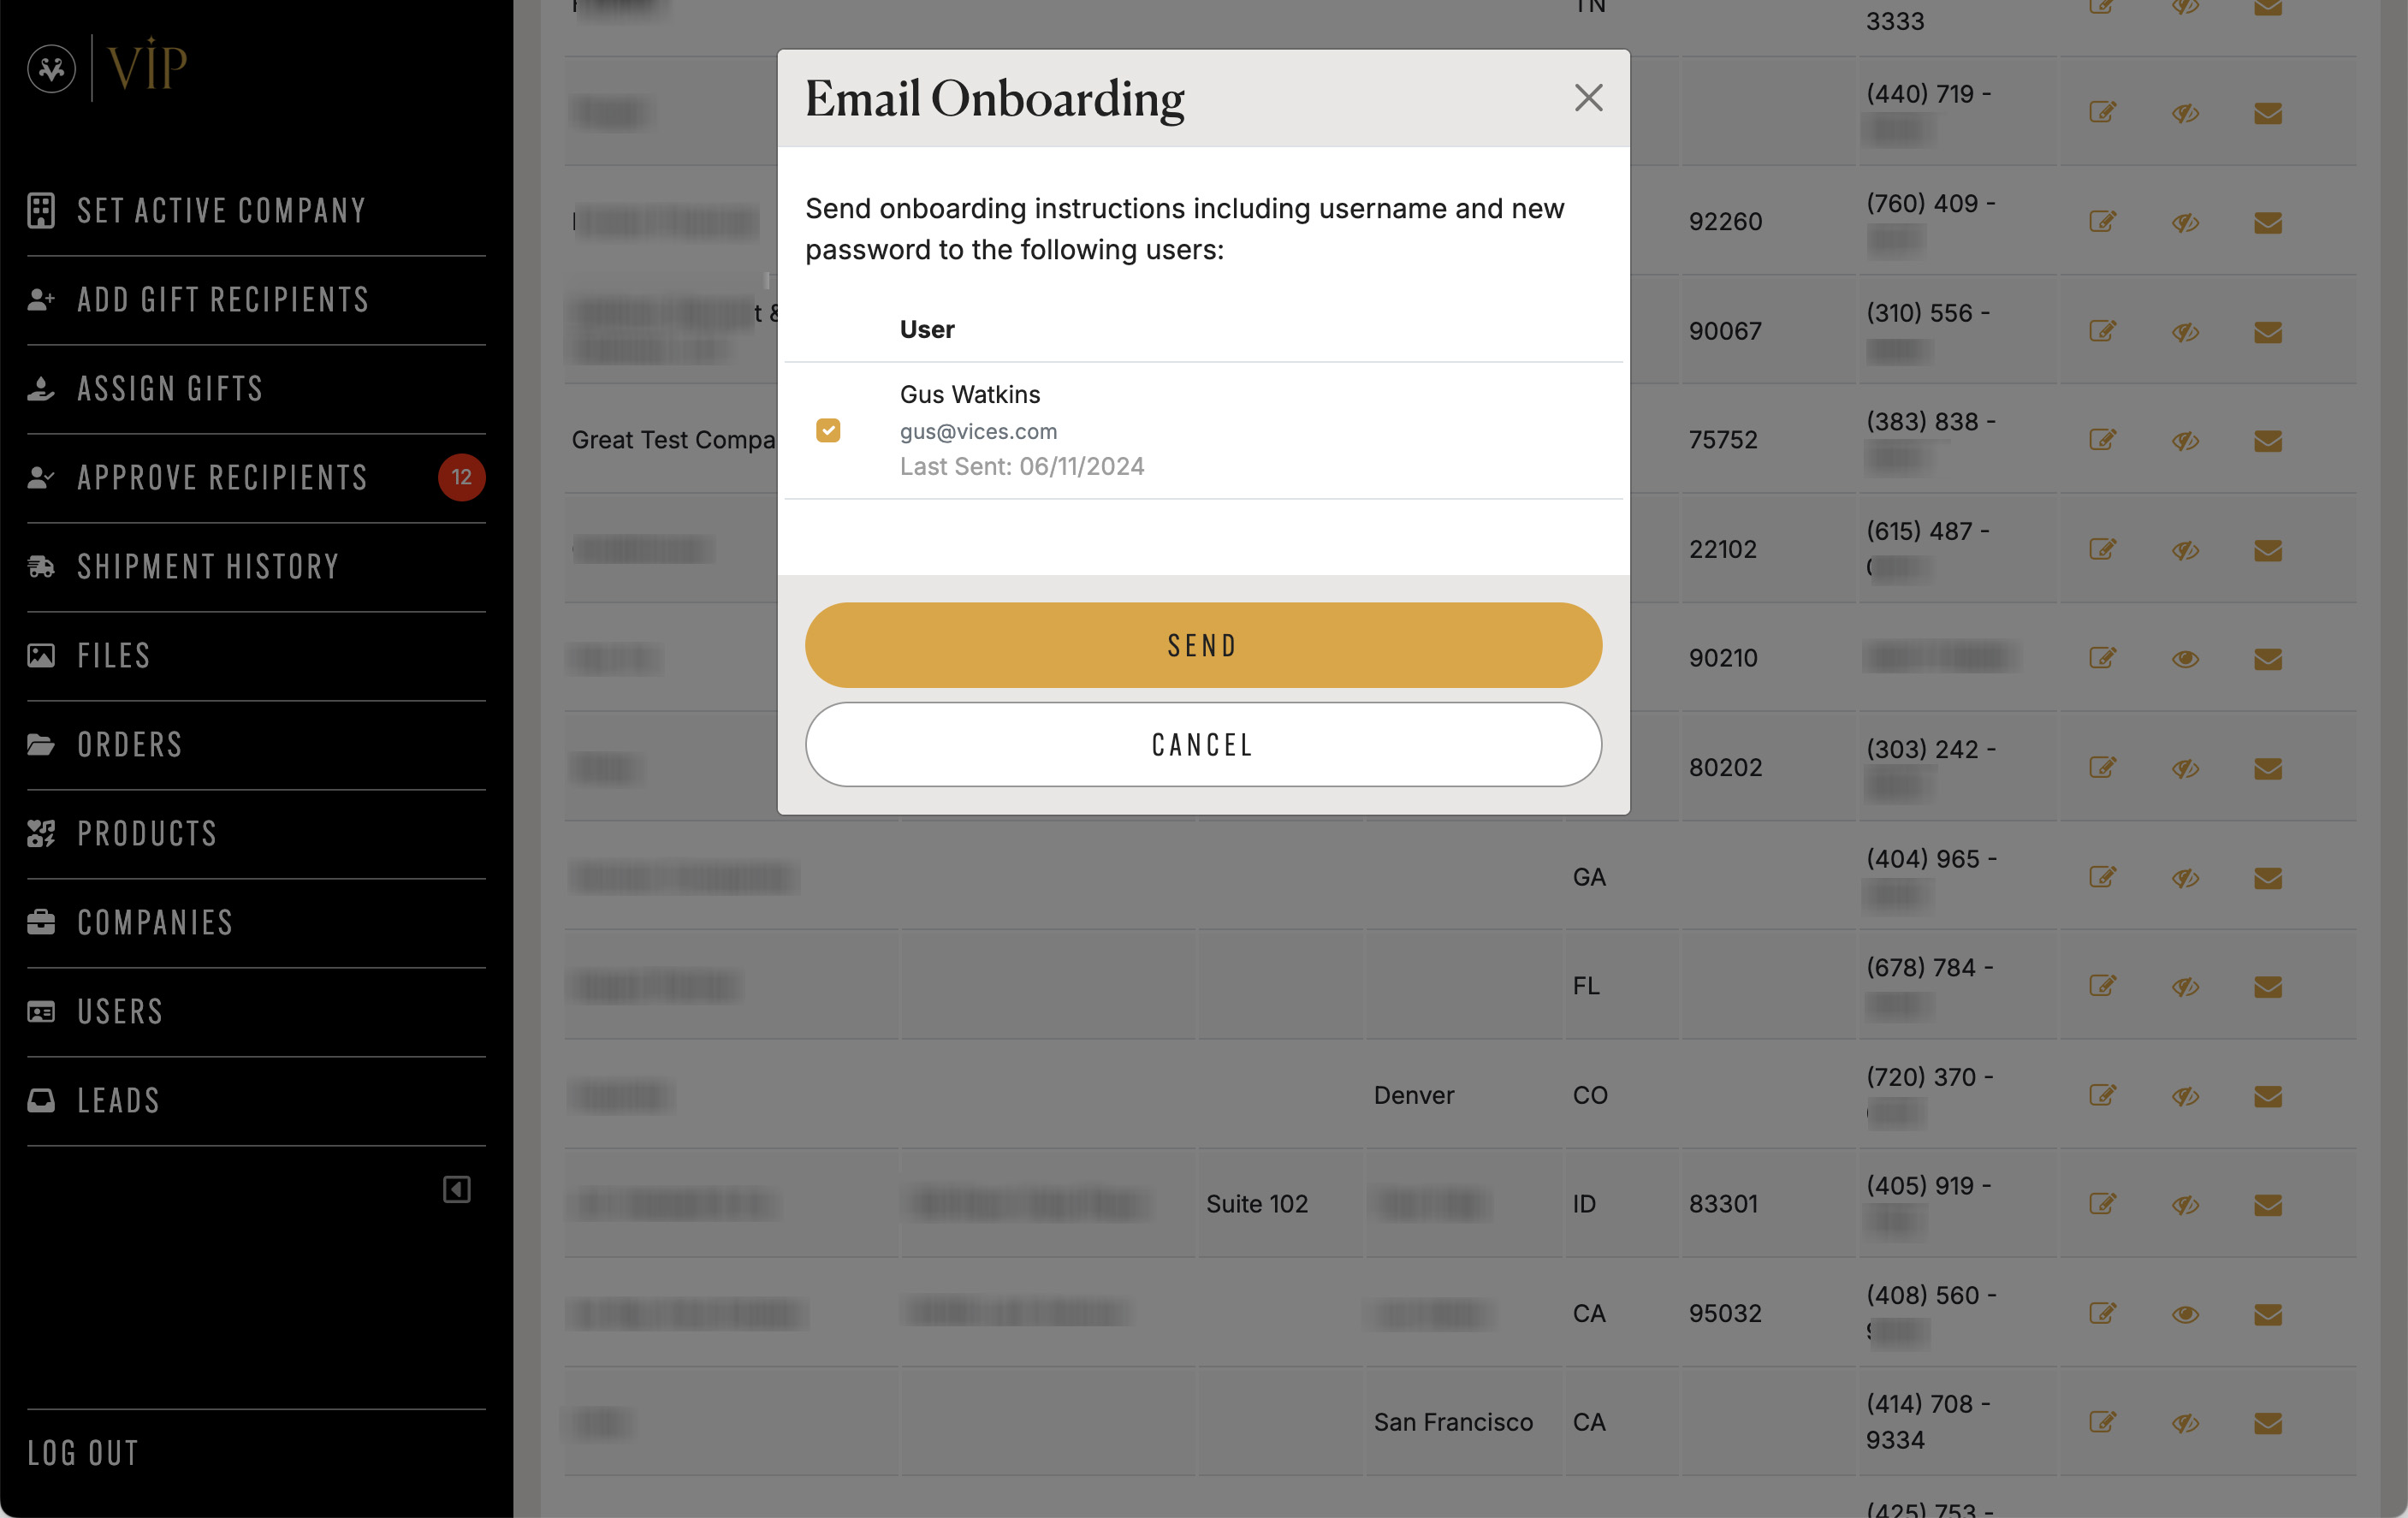Click the Leads inbox icon
The height and width of the screenshot is (1518, 2408).
point(41,1100)
